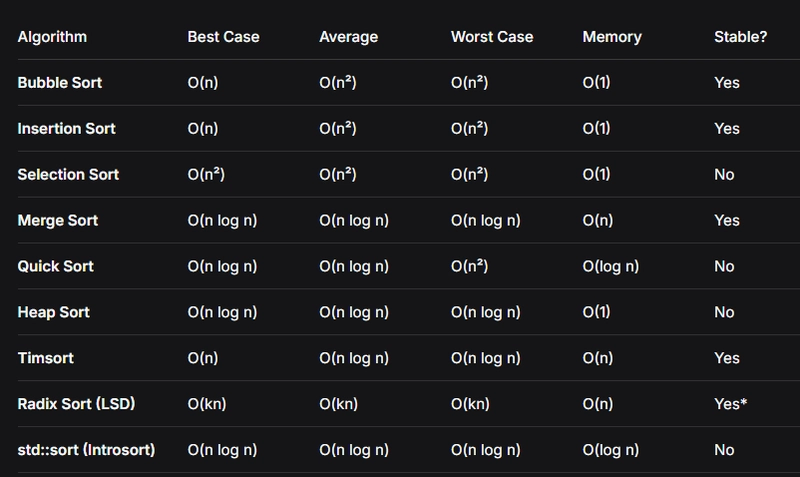This screenshot has width=800, height=477.
Task: Click the Merge Sort algorithm name
Action: pos(58,220)
